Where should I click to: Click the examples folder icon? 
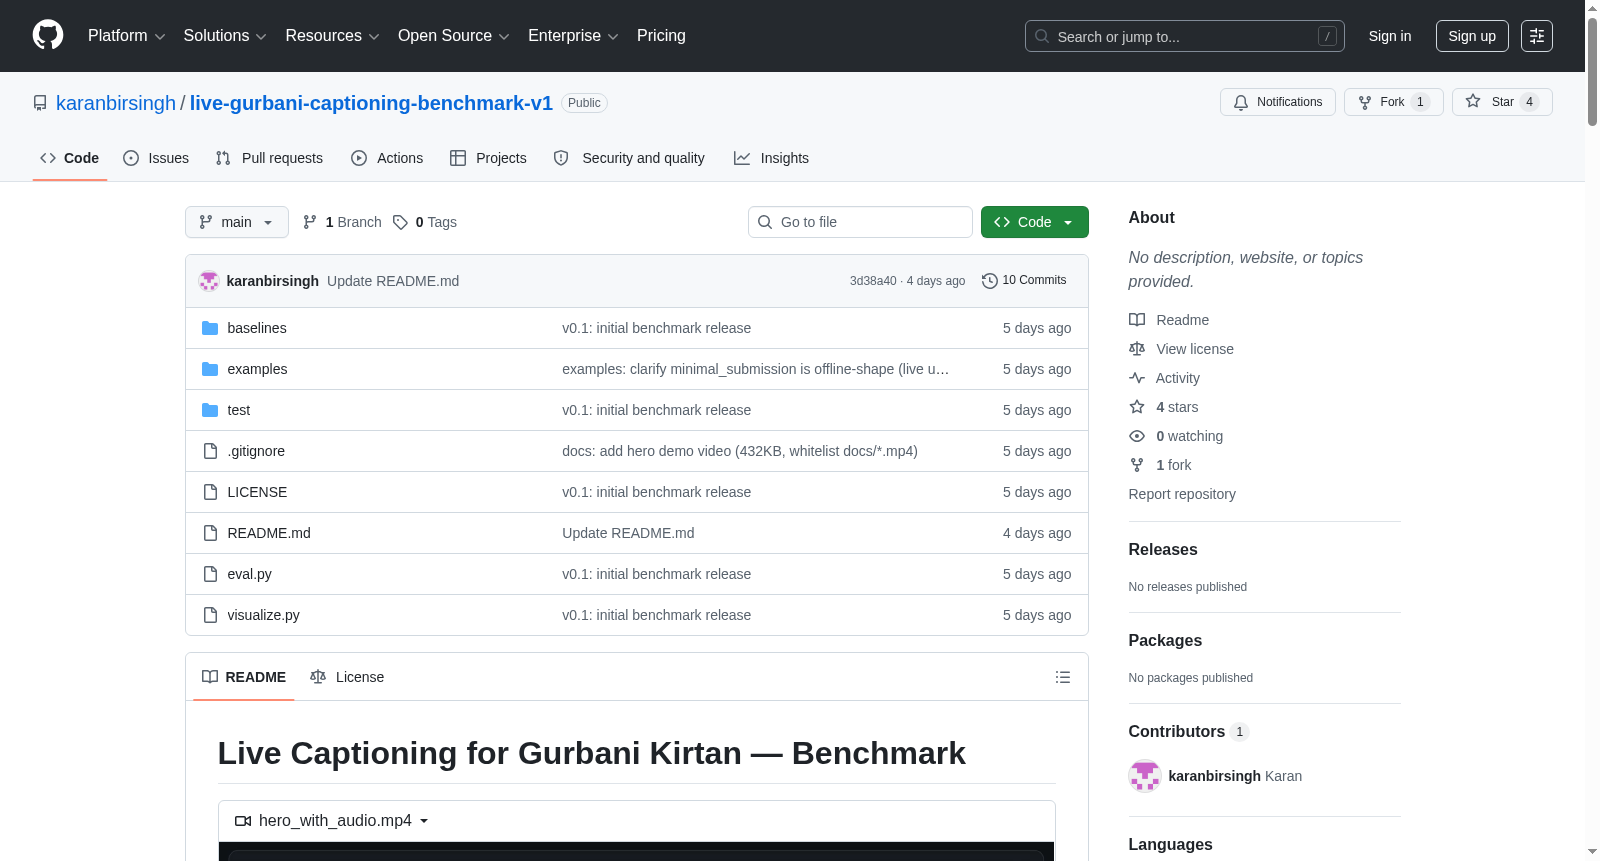coord(210,369)
